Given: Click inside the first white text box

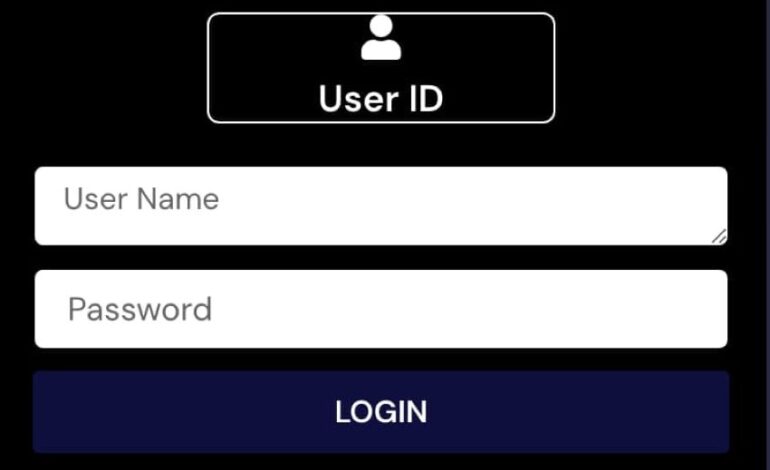Looking at the screenshot, I should pos(381,206).
